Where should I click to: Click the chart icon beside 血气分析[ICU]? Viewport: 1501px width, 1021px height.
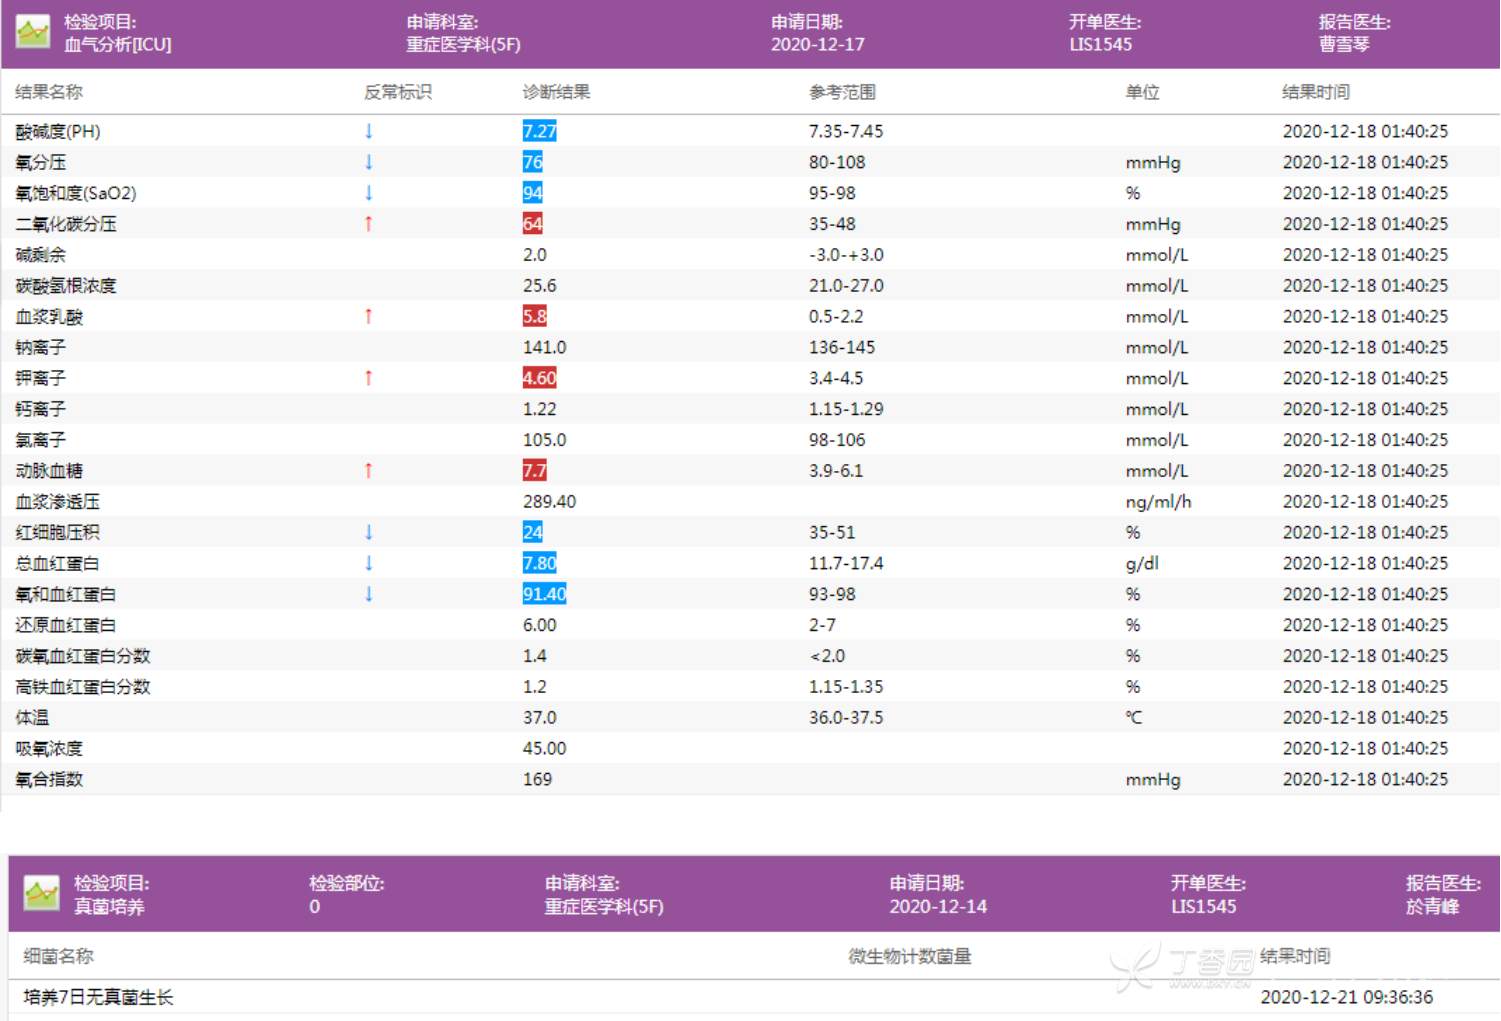pos(33,33)
